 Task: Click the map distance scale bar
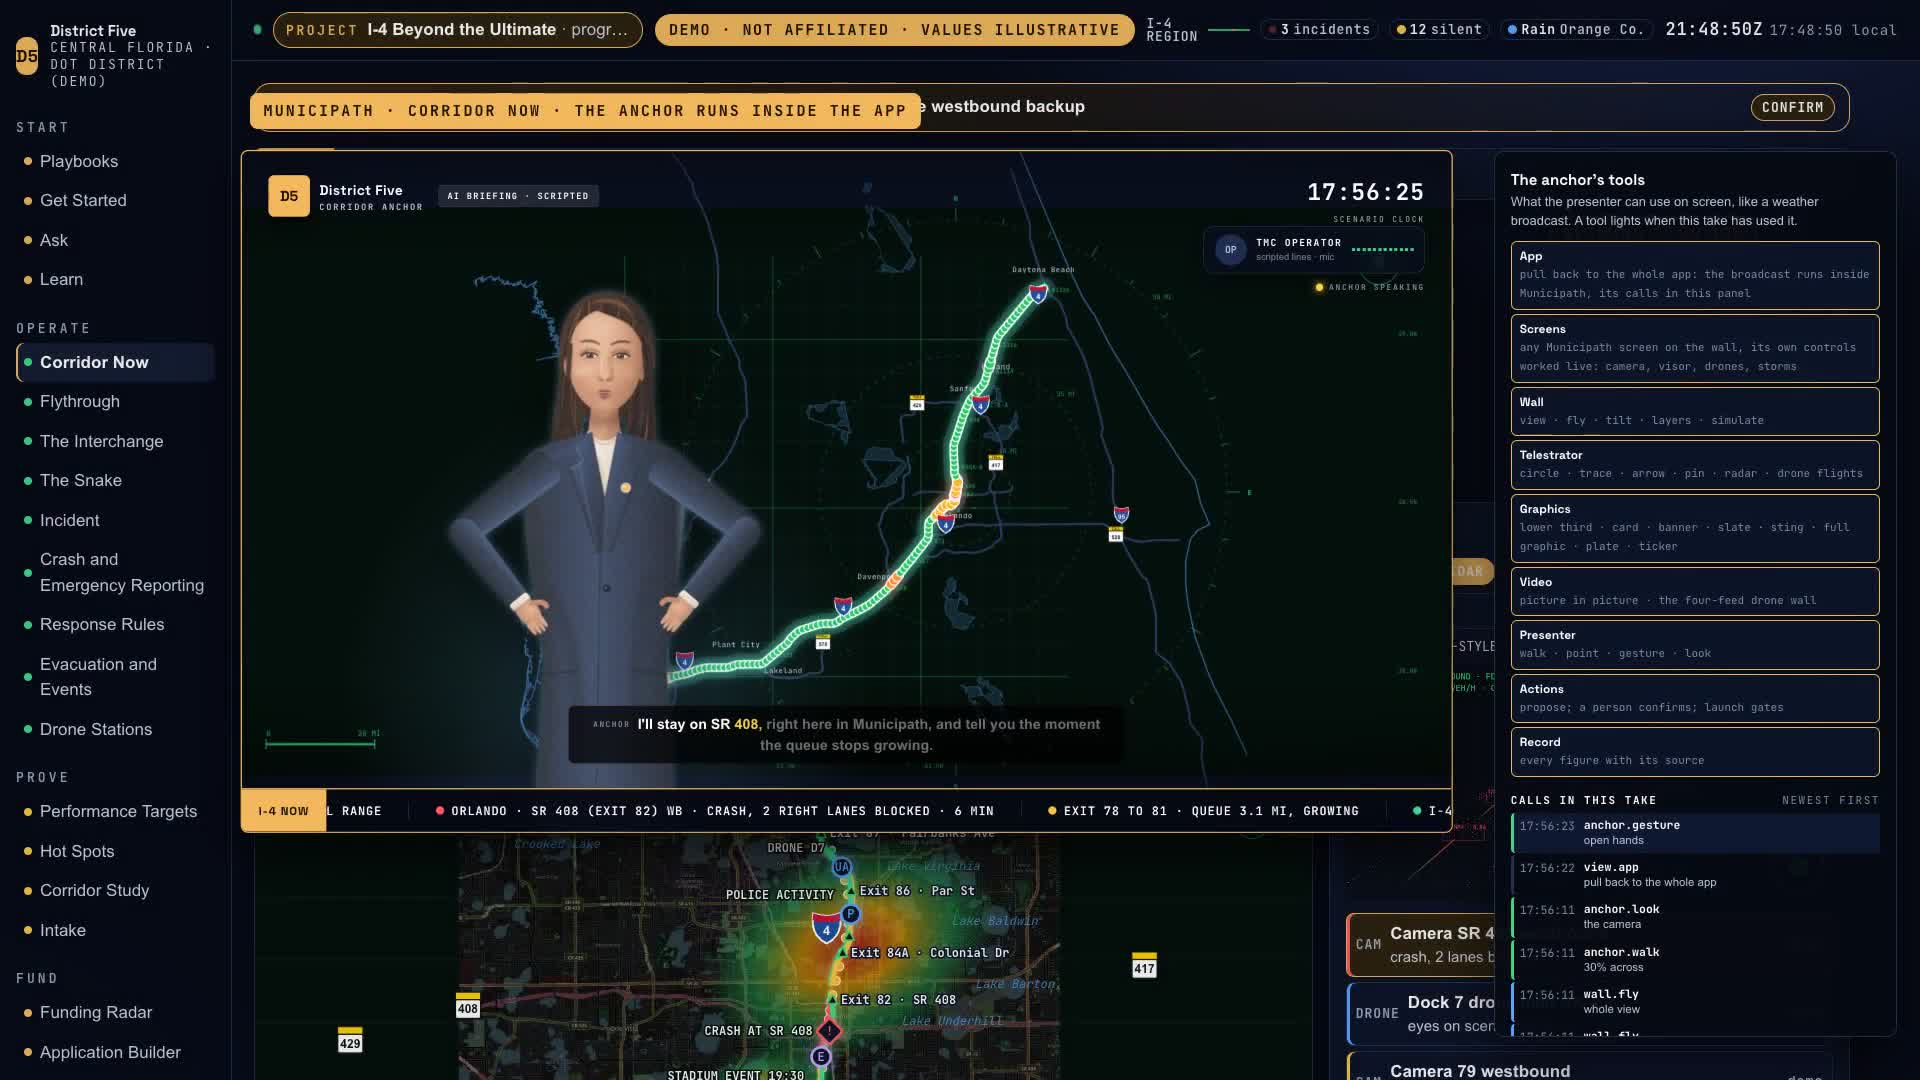pyautogui.click(x=322, y=742)
